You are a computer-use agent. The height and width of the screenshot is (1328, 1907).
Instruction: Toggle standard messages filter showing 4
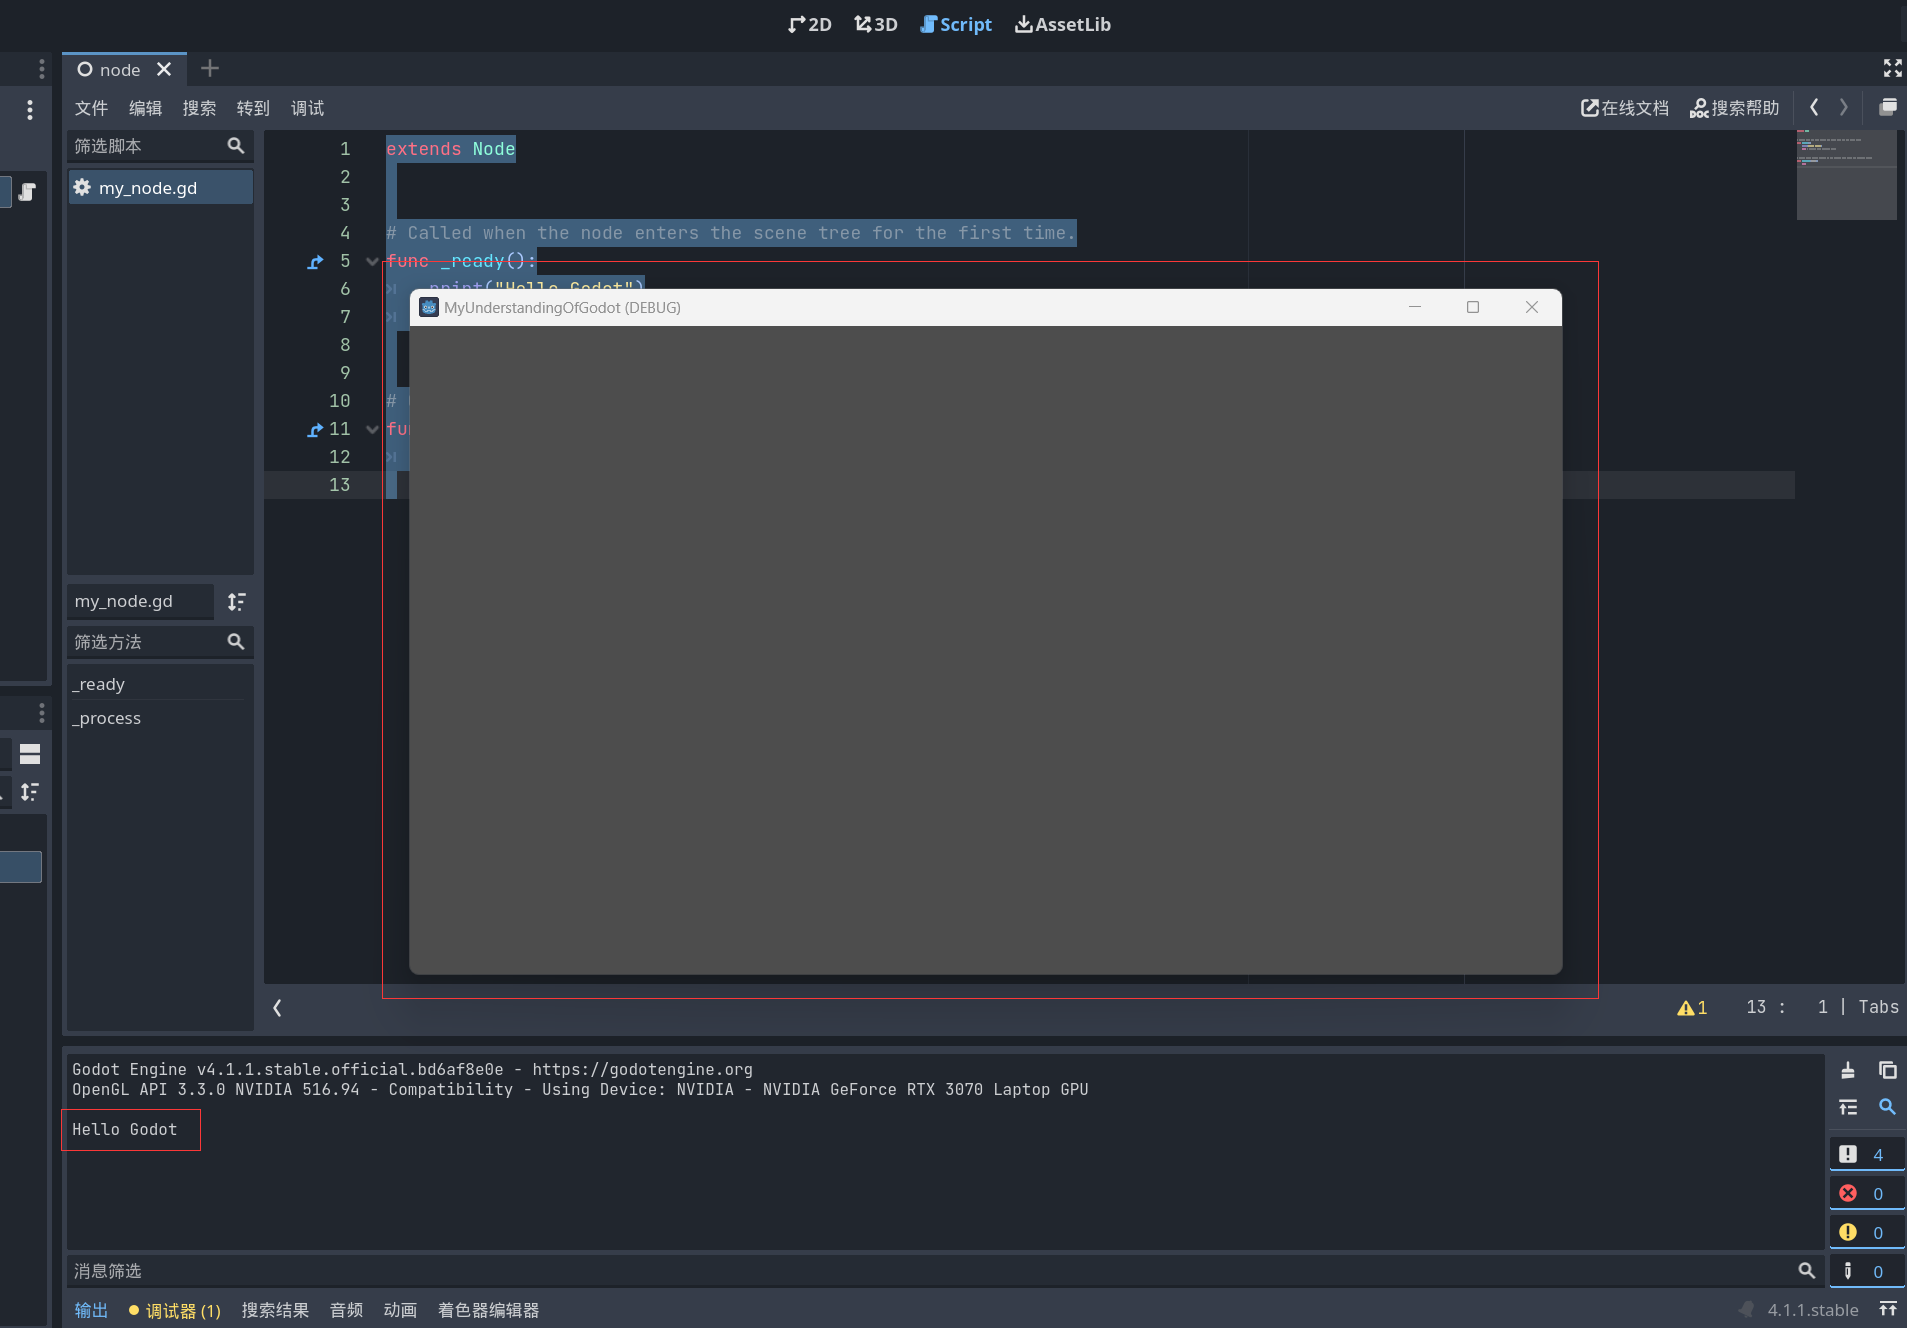[1866, 1154]
